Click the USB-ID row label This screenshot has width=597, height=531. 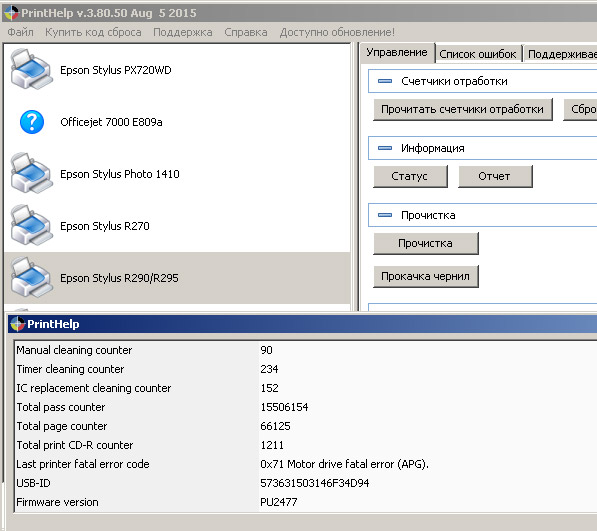coord(33,483)
